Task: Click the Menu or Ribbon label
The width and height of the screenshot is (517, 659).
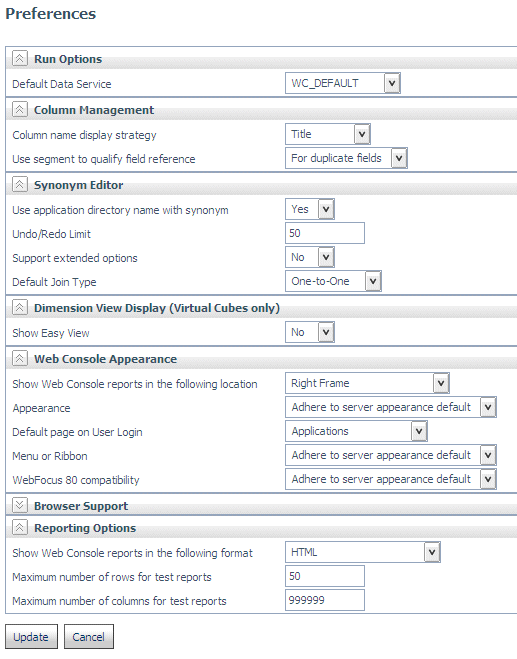Action: click(50, 456)
